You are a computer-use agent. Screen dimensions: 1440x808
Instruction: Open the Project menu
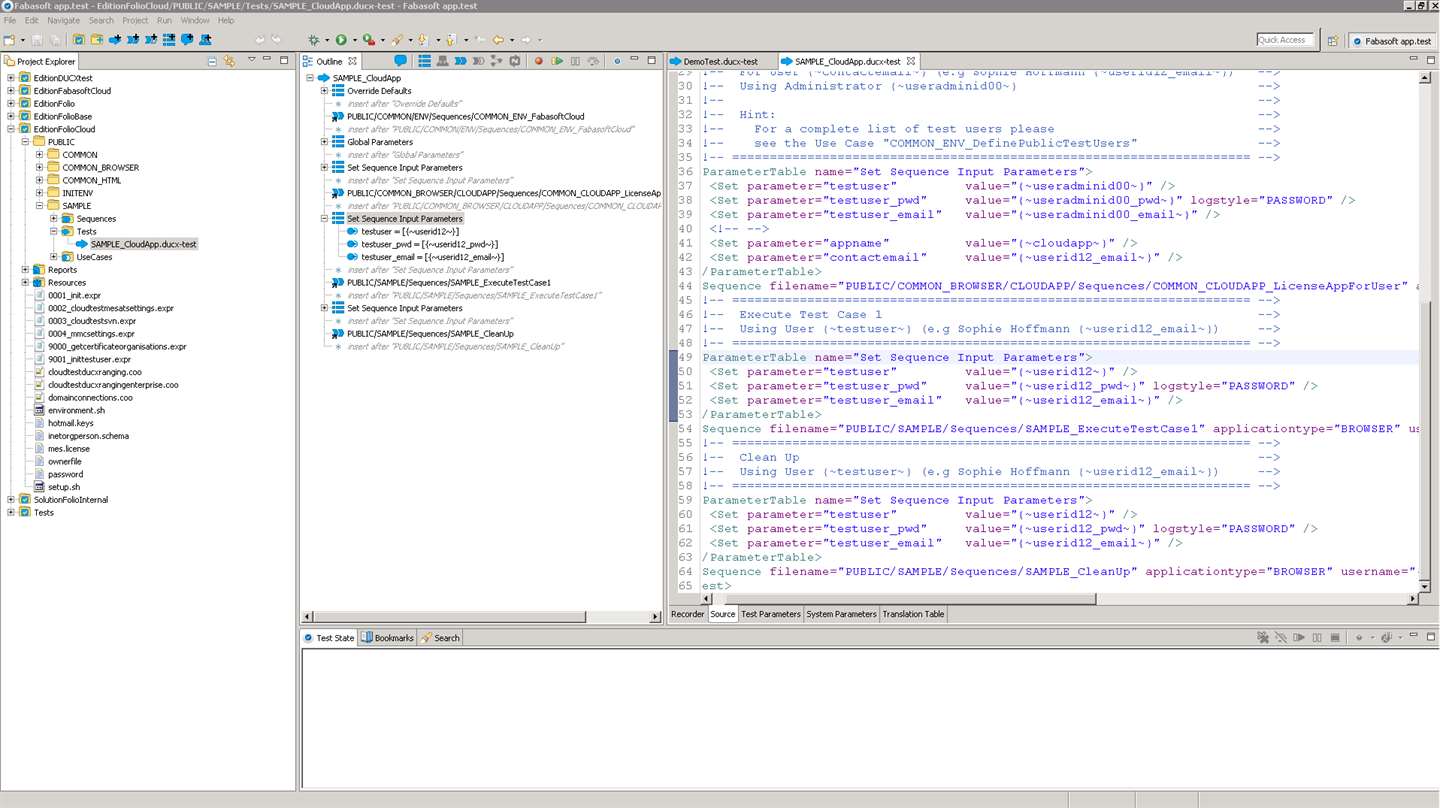135,20
